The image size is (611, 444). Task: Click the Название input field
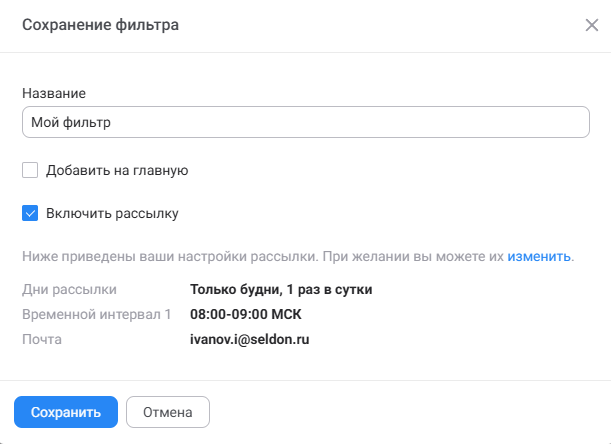(305, 122)
